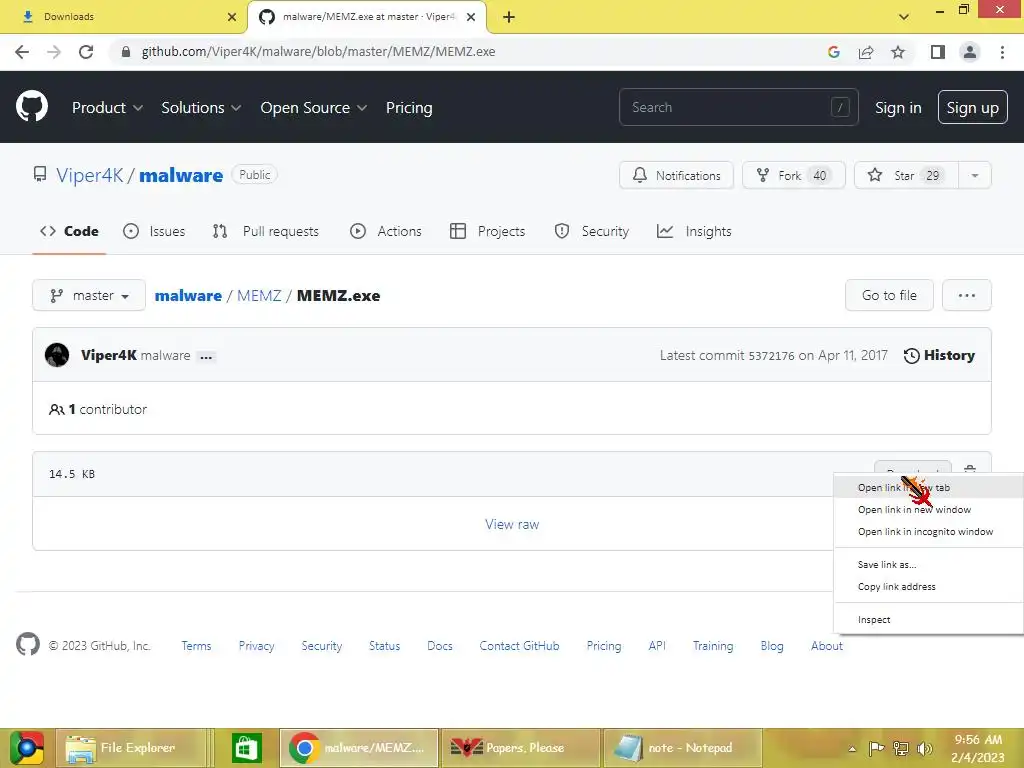This screenshot has height=768, width=1024.
Task: Open the master branch dropdown
Action: coord(89,295)
